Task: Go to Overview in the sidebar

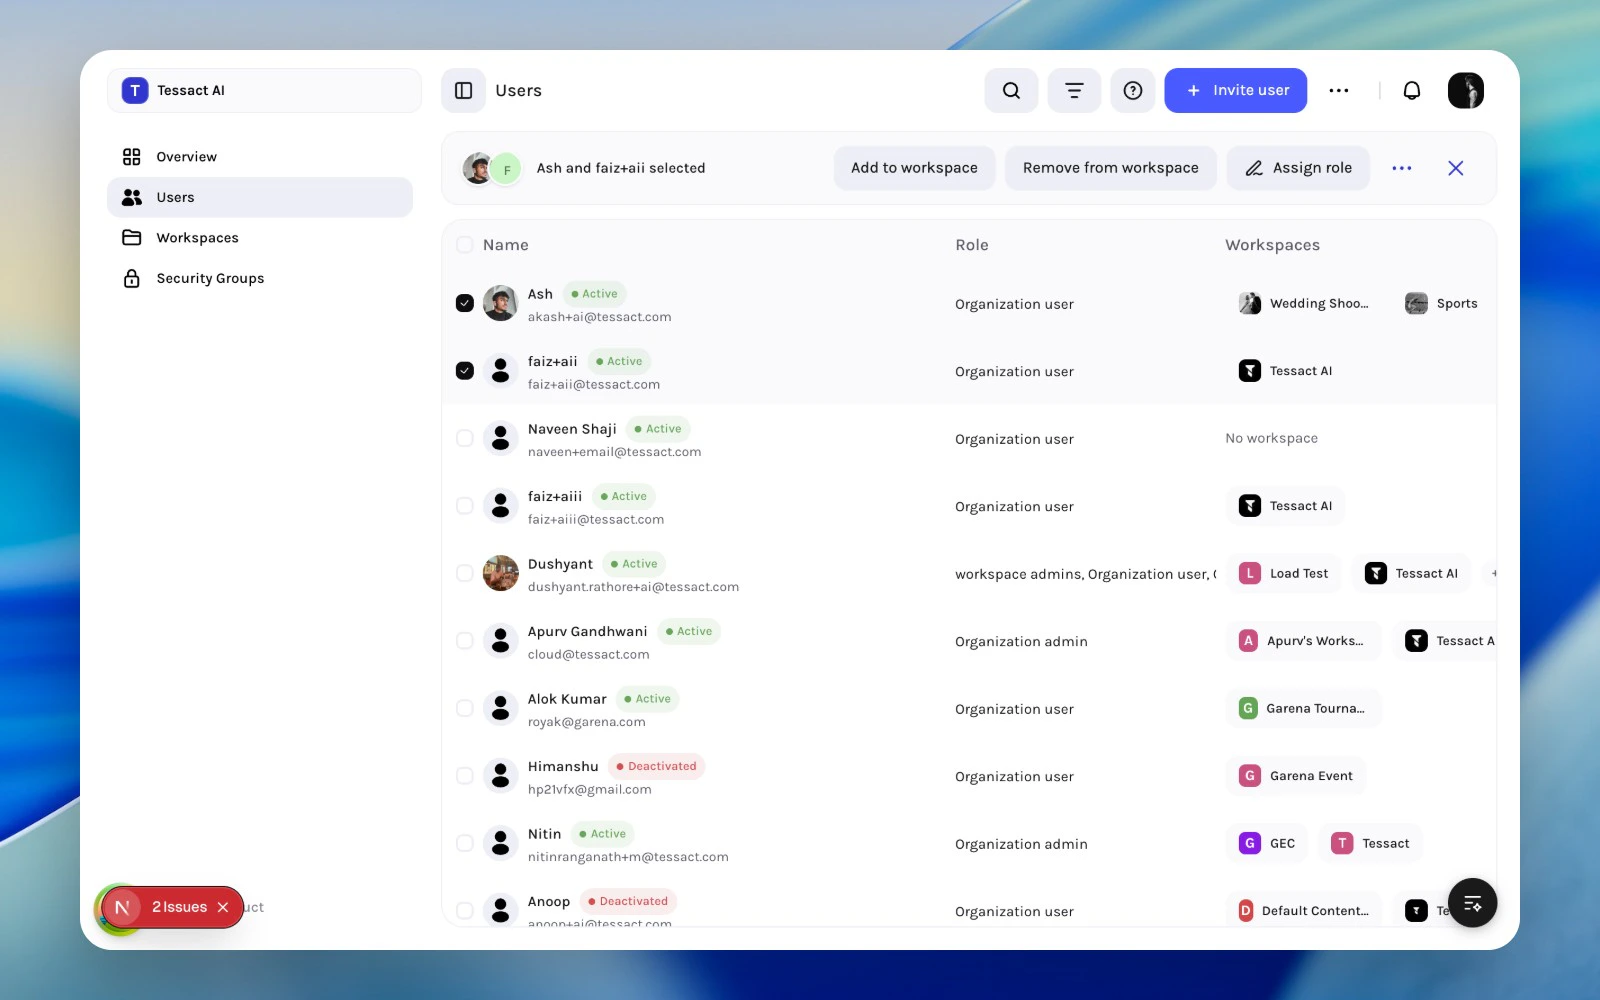Action: point(260,157)
